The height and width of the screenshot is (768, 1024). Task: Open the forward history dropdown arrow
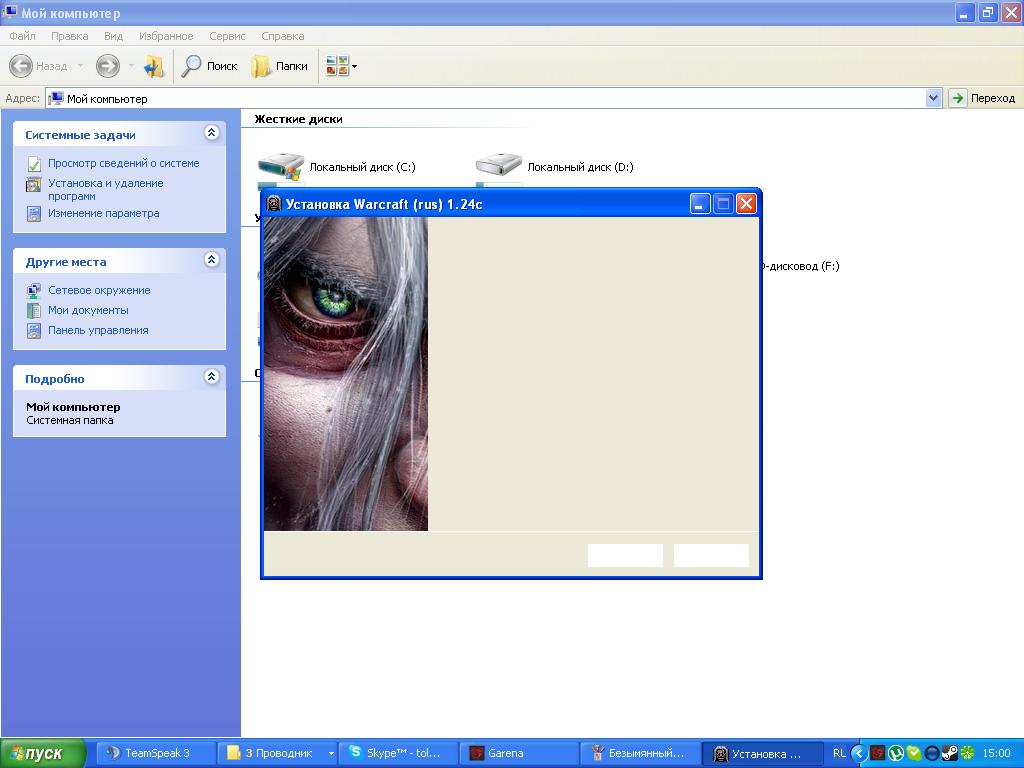[131, 66]
